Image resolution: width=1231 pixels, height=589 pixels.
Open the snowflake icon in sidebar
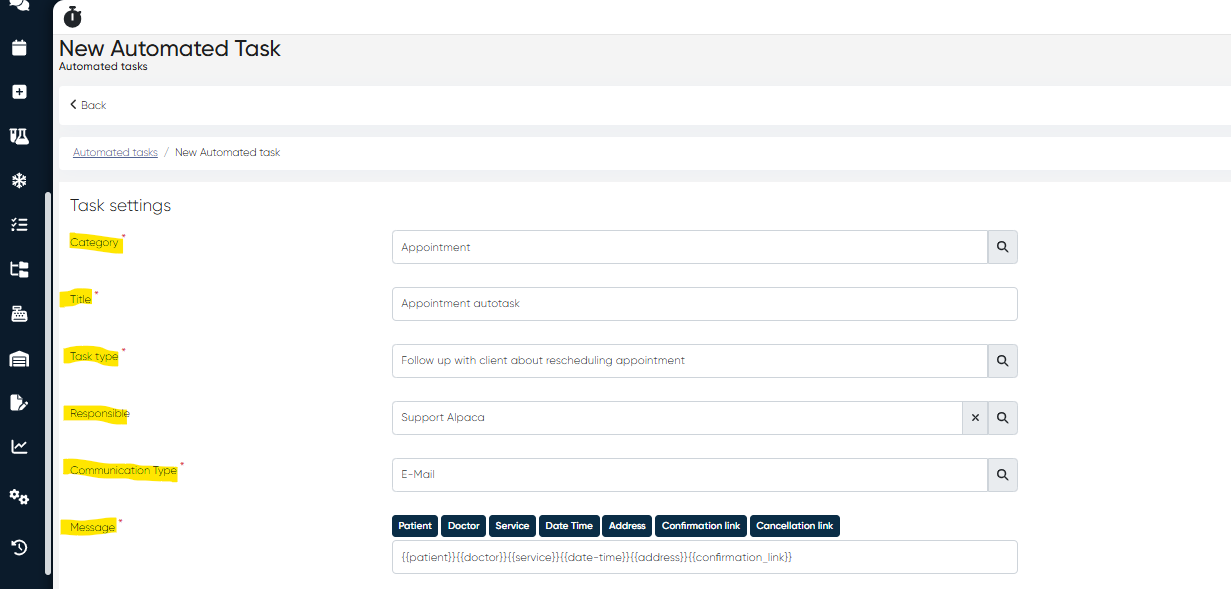(19, 181)
